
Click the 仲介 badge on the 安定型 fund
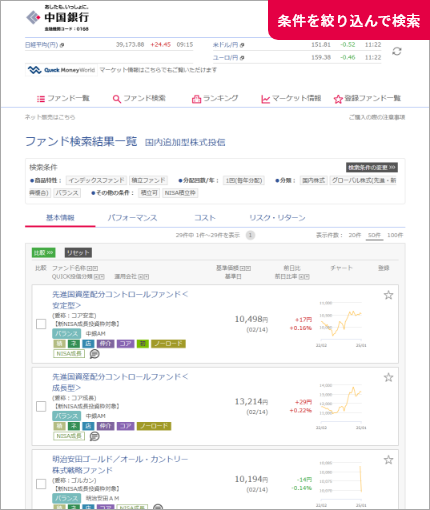[x=105, y=344]
